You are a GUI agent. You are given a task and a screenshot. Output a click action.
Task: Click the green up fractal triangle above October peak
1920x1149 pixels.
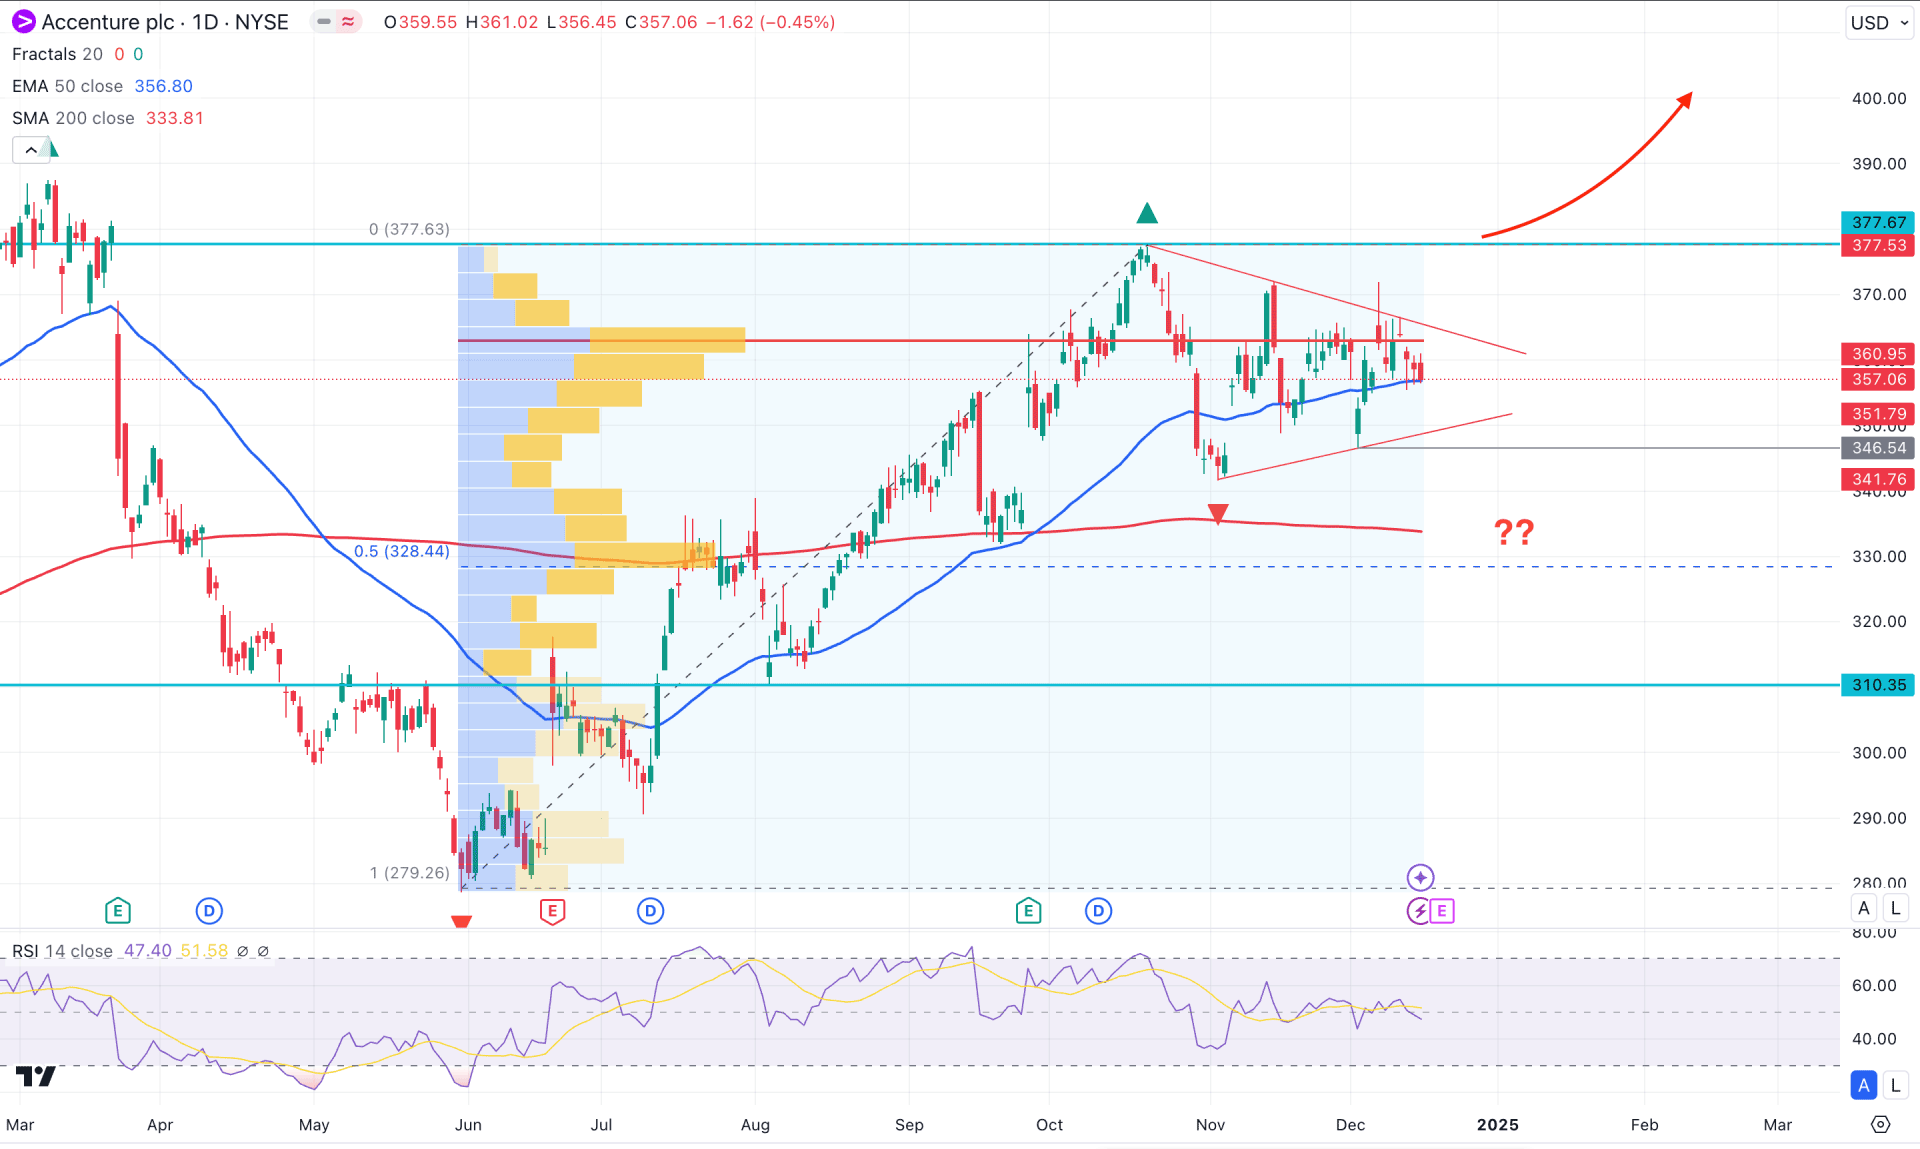(x=1147, y=213)
